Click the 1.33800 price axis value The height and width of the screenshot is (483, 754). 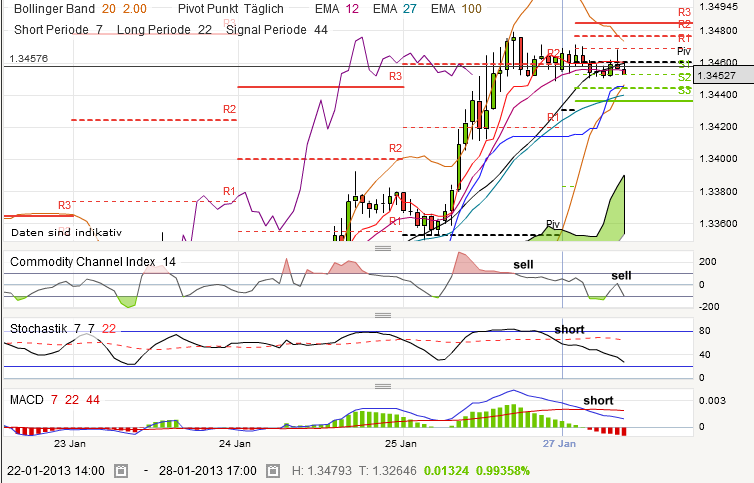click(718, 192)
